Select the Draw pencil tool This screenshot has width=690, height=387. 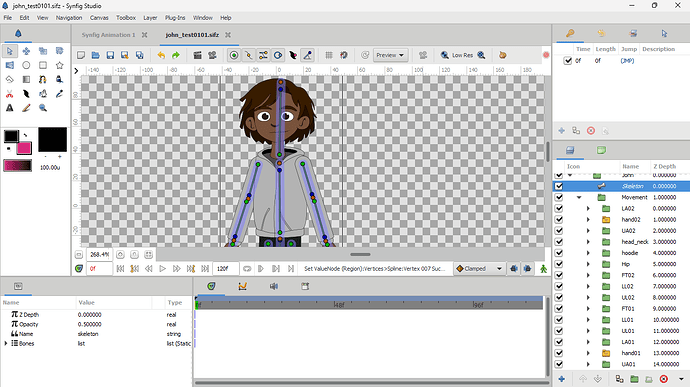[x=26, y=108]
